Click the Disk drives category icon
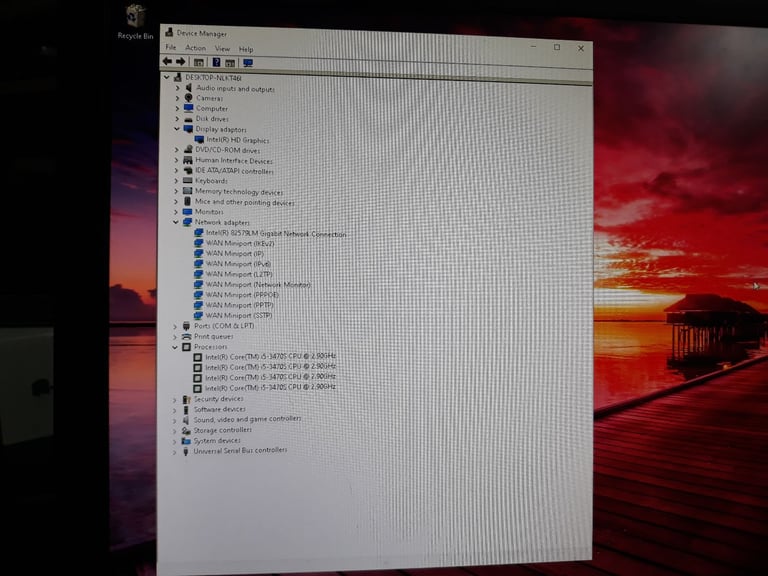The image size is (768, 576). [x=189, y=119]
